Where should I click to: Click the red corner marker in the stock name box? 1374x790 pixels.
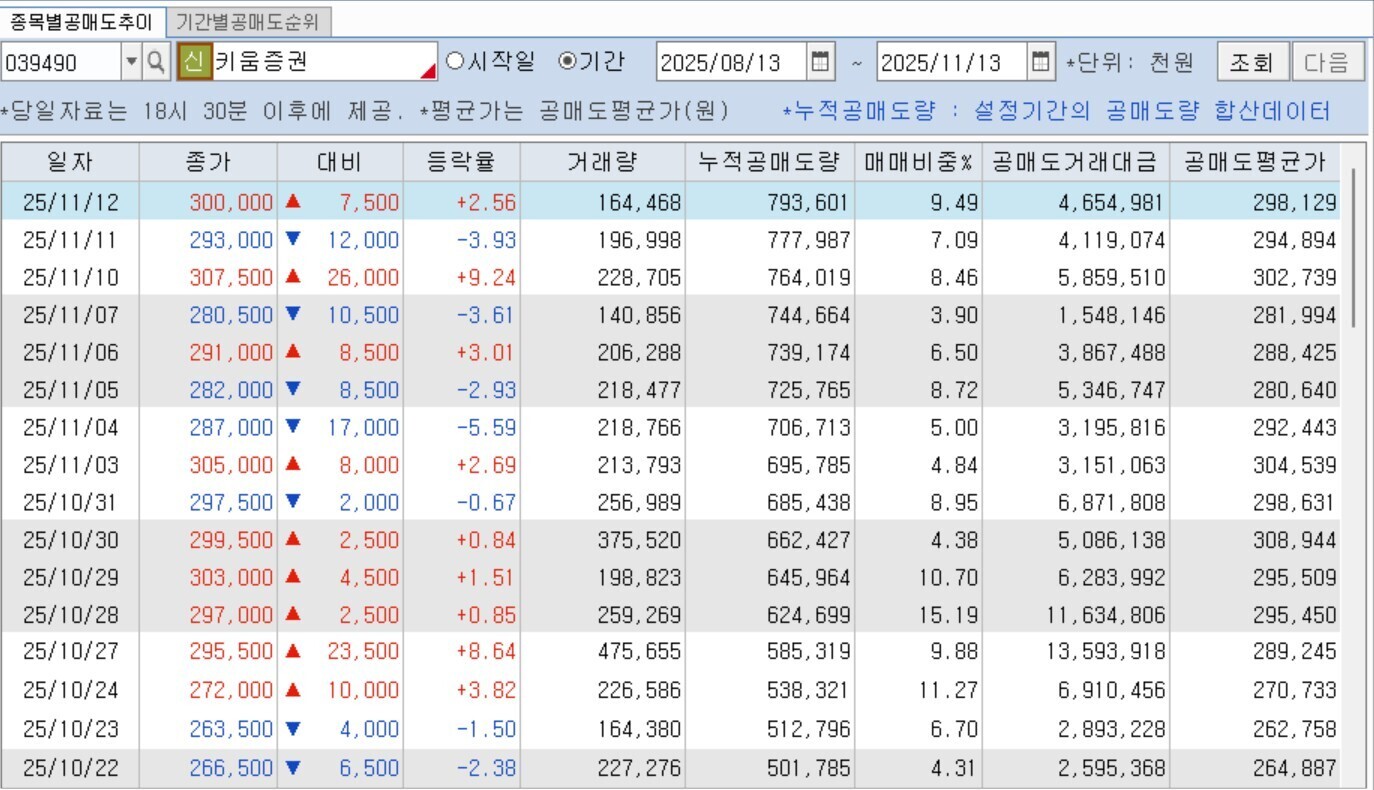(x=428, y=70)
